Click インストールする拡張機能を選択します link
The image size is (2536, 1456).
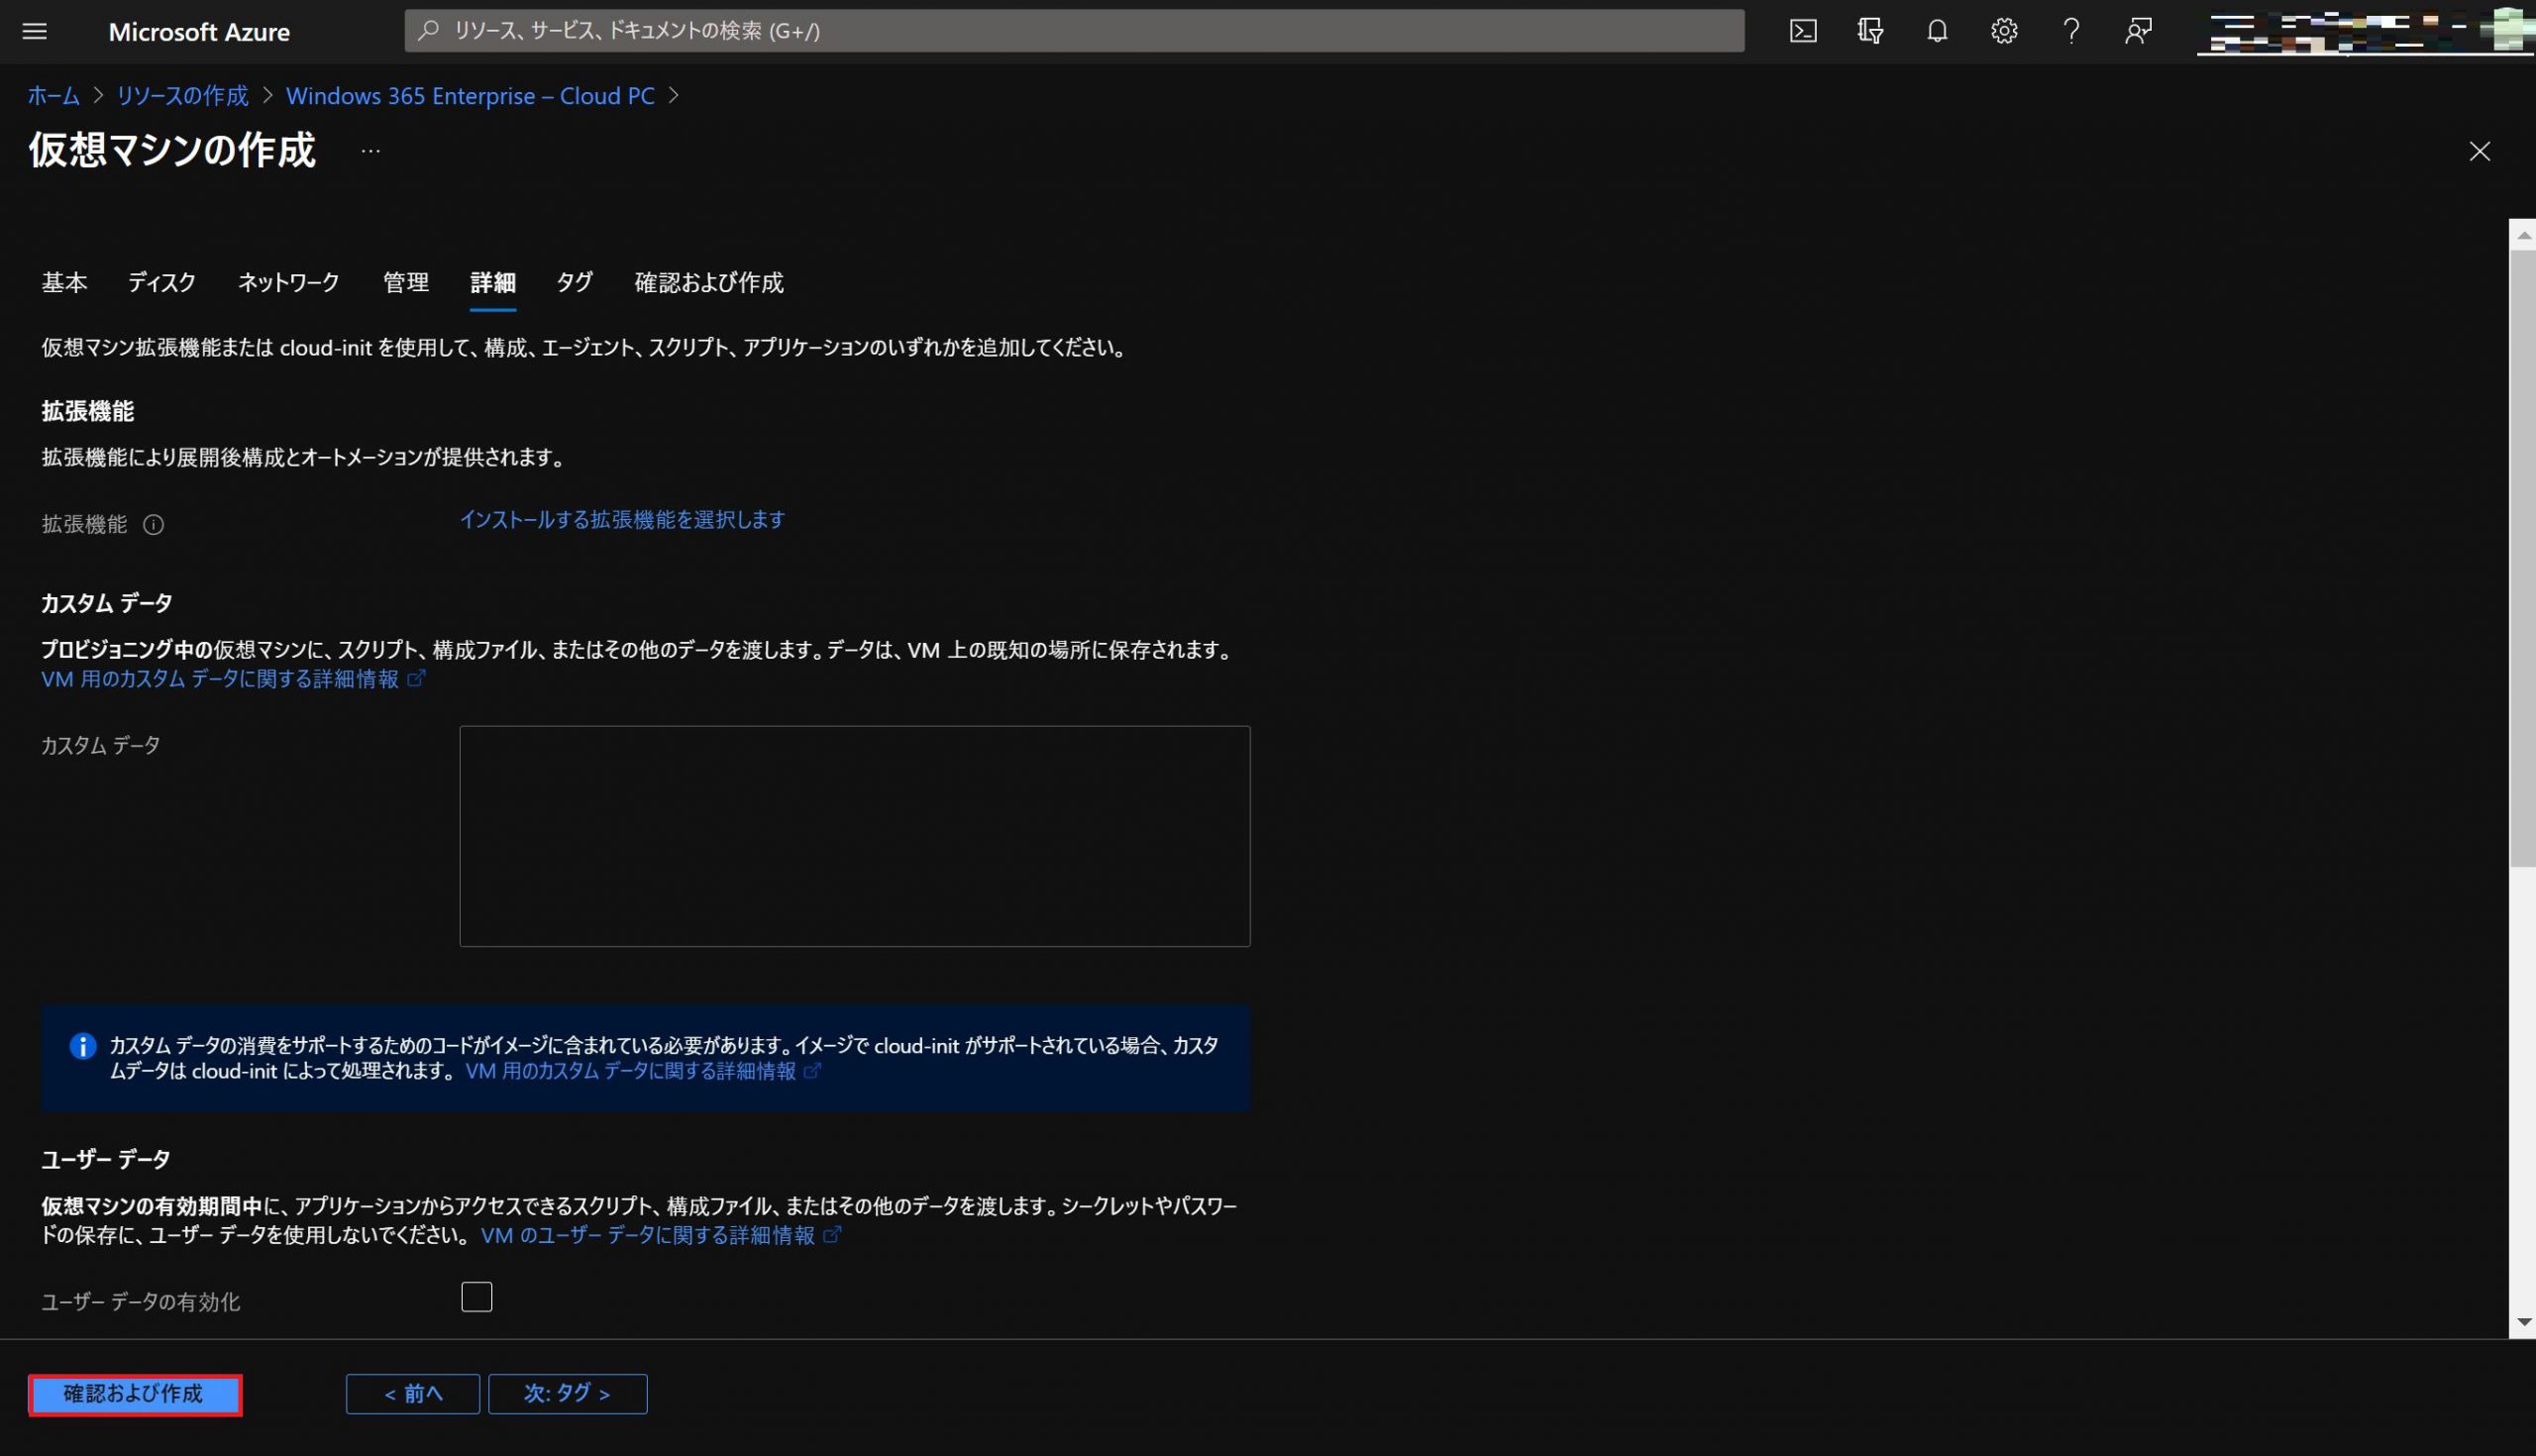[x=621, y=520]
